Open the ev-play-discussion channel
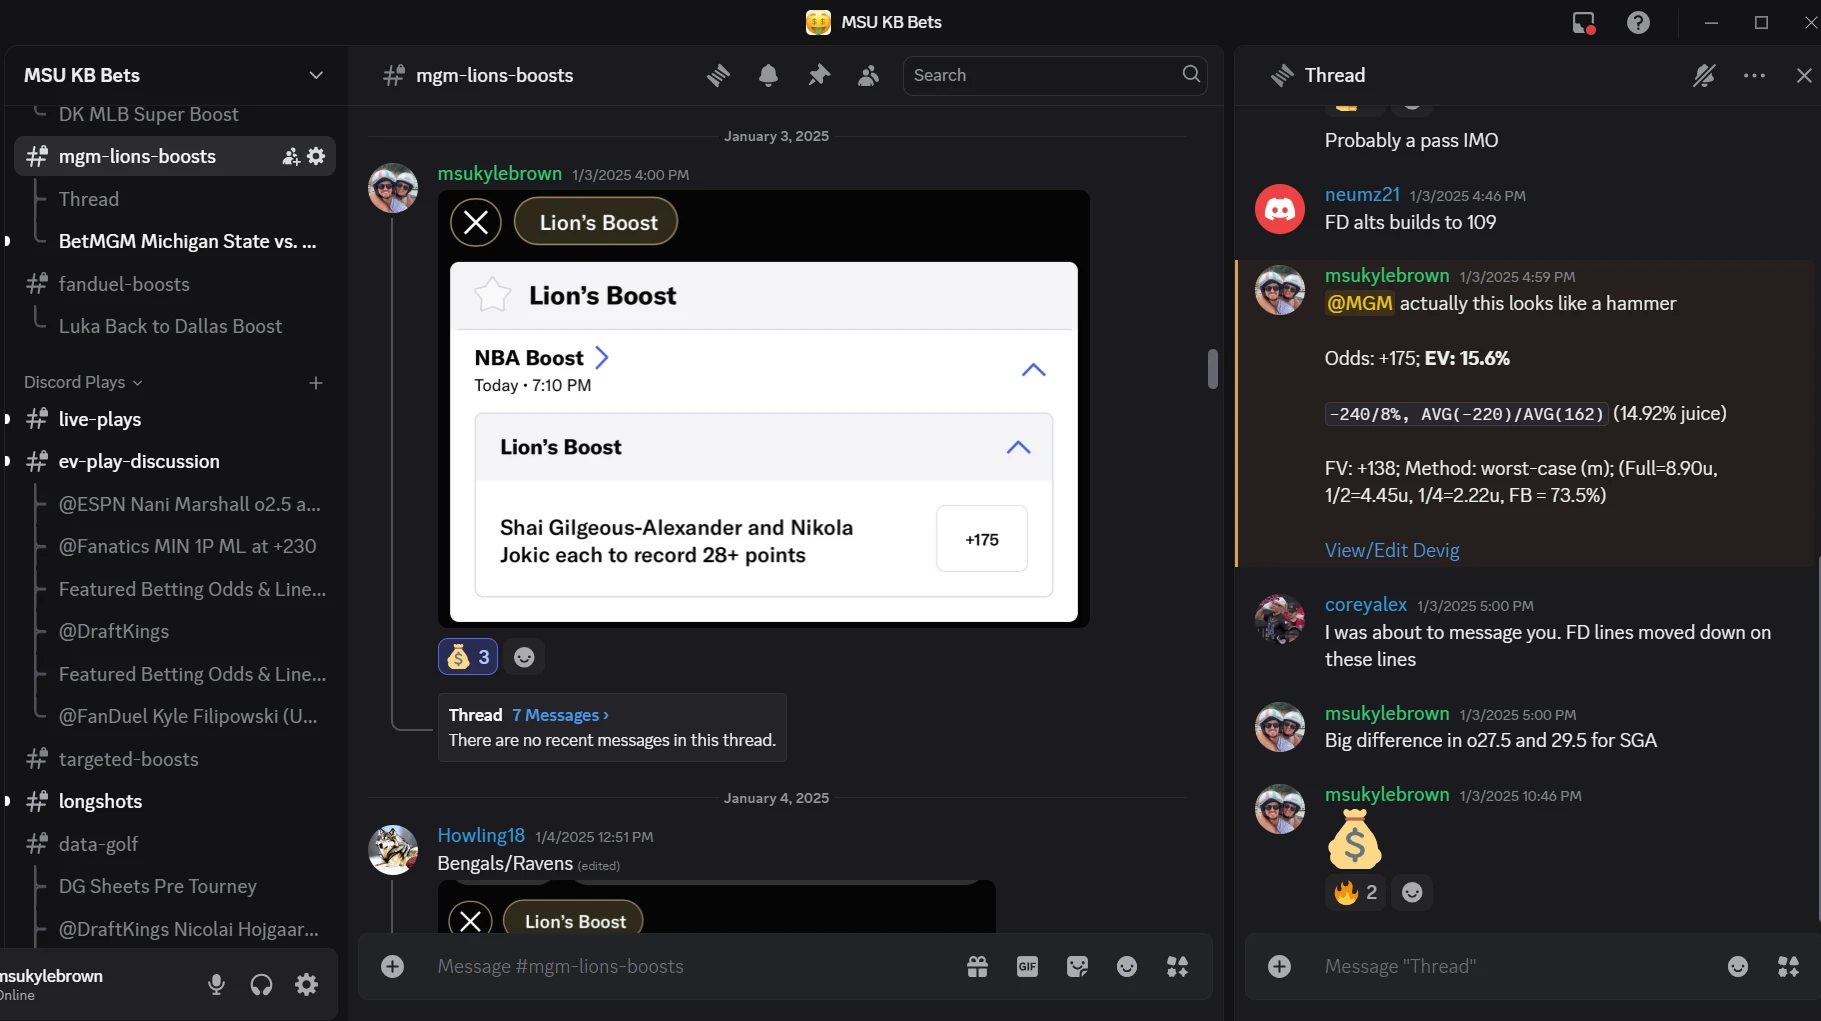1821x1021 pixels. (x=175, y=461)
